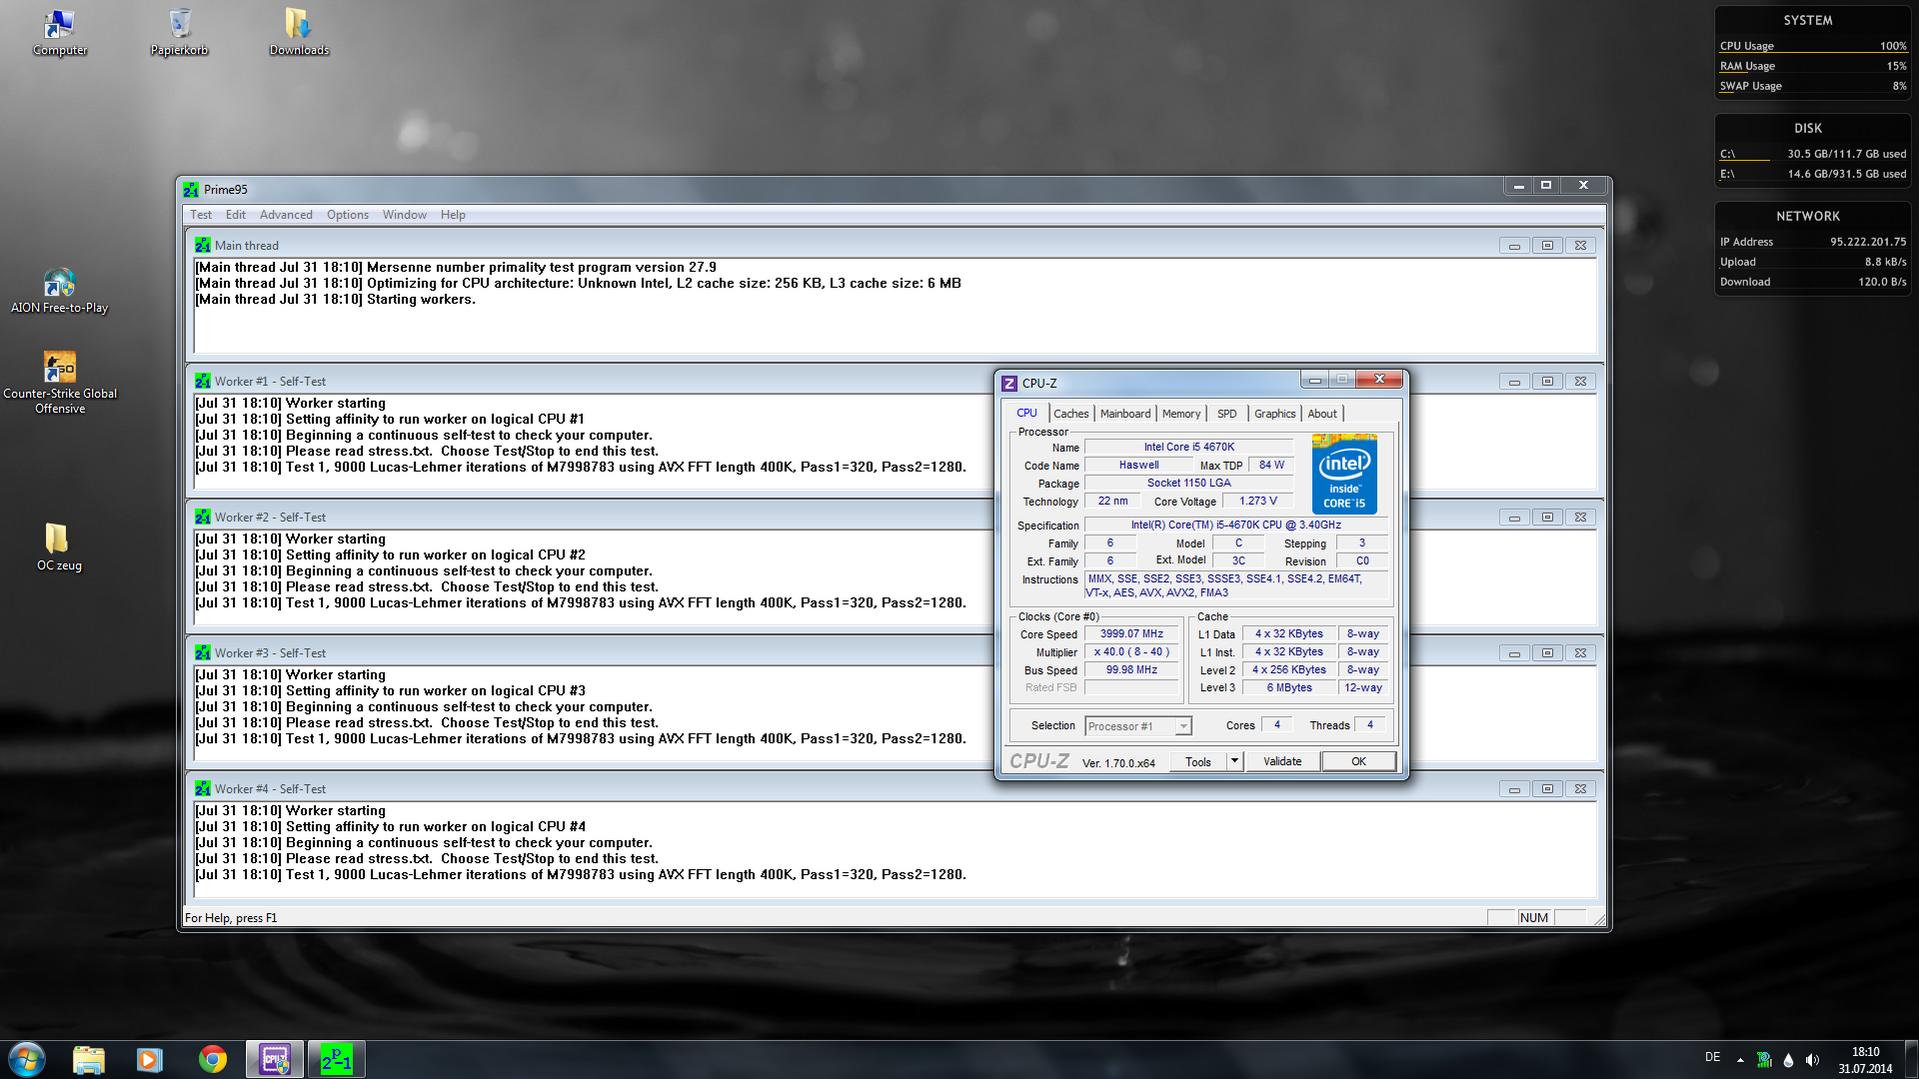The width and height of the screenshot is (1919, 1079).
Task: Open the Advanced menu in Prime95
Action: click(286, 215)
